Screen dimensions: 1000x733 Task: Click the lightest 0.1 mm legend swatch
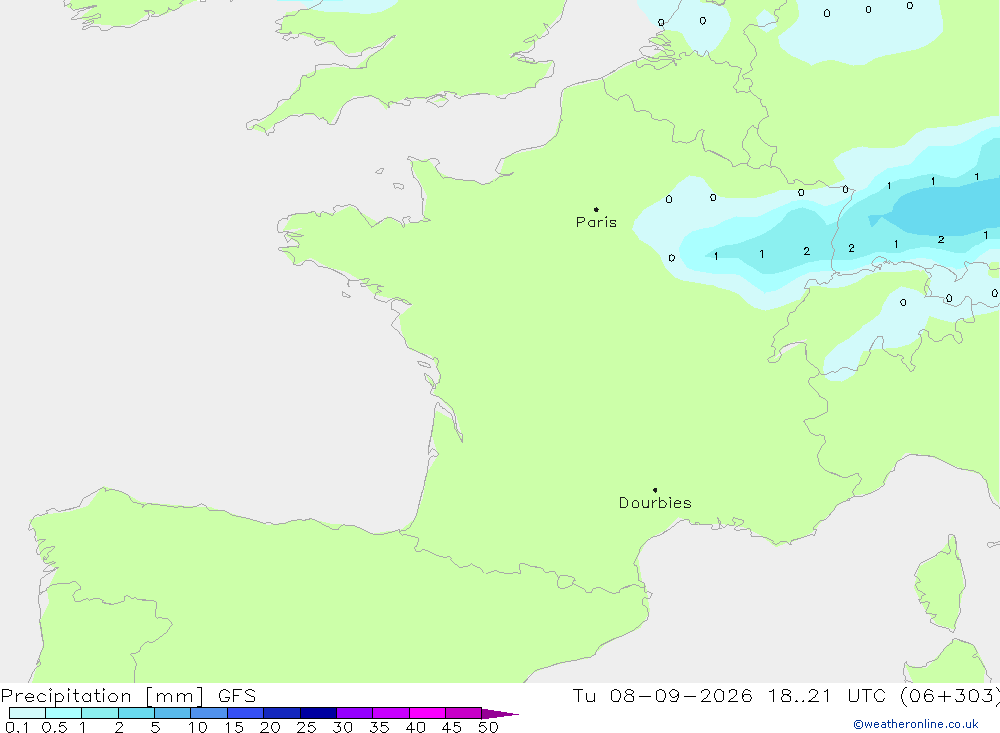tap(27, 713)
